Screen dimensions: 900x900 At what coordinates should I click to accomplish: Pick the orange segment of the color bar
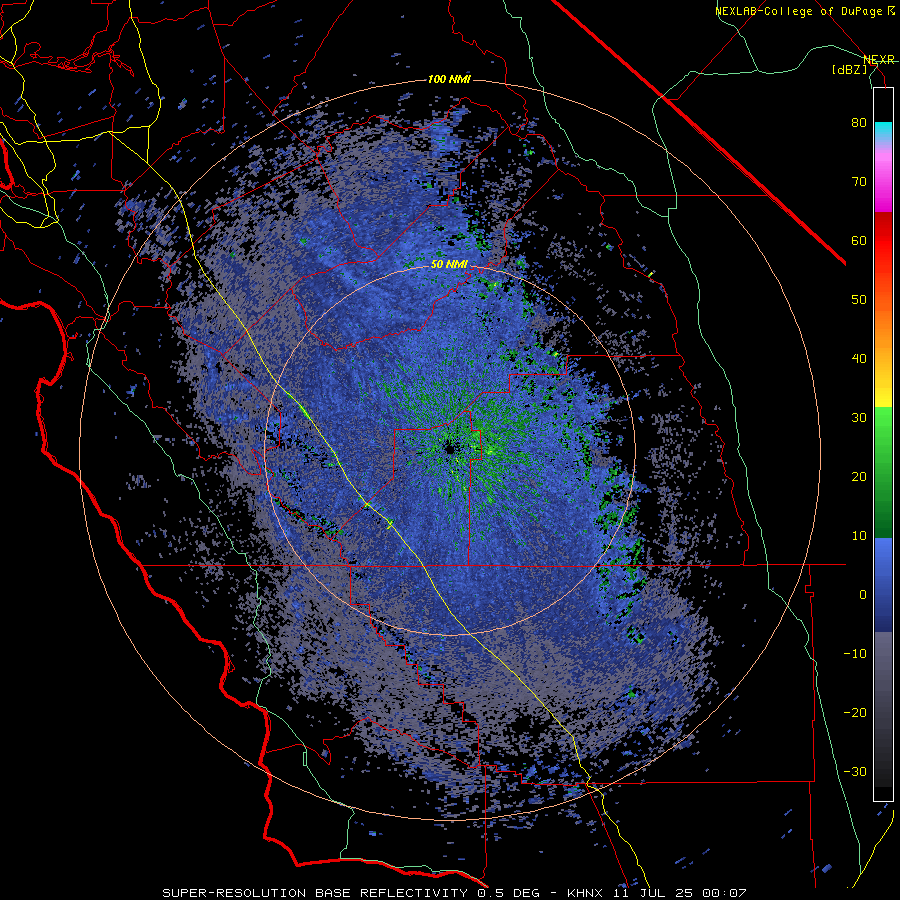(x=883, y=327)
